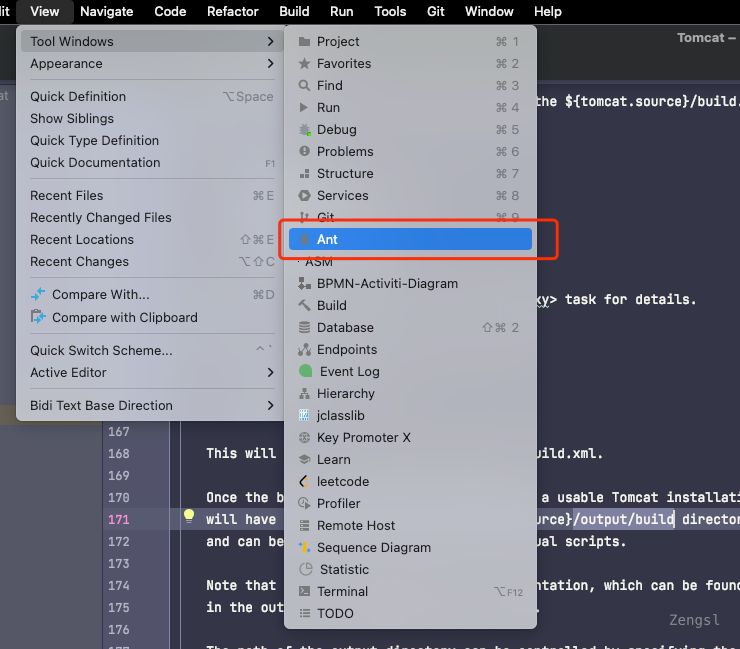Viewport: 740px width, 649px height.
Task: Open the Refactor menu in menu bar
Action: click(x=232, y=12)
